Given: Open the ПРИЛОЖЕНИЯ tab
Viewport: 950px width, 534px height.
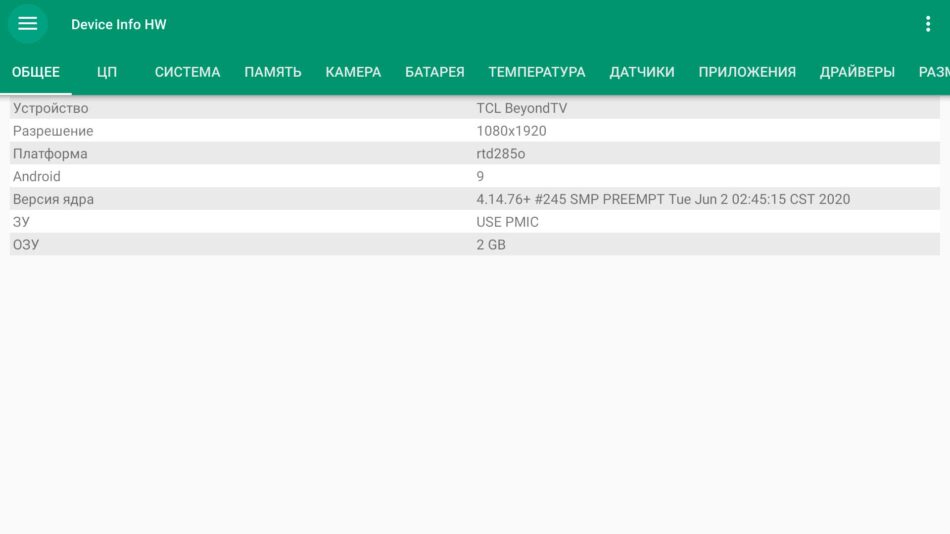Looking at the screenshot, I should click(747, 72).
